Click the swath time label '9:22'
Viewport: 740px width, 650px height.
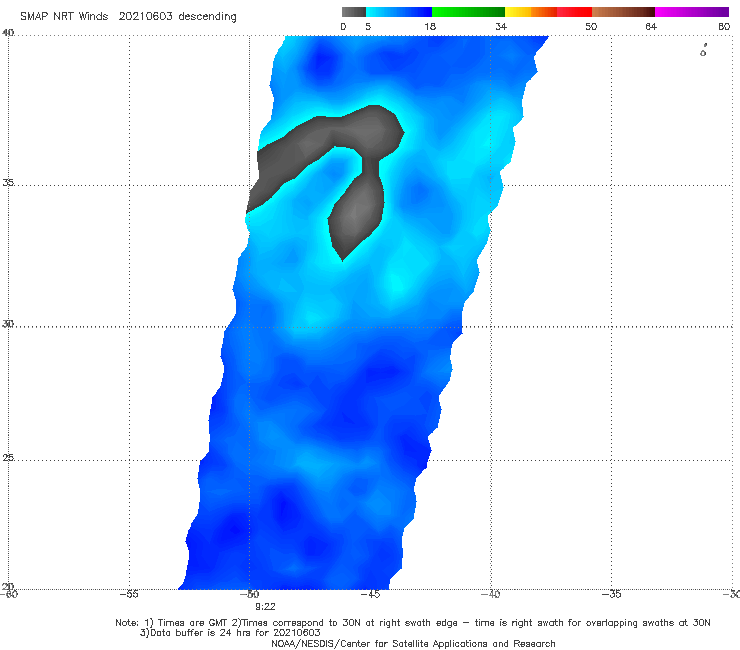pyautogui.click(x=265, y=607)
